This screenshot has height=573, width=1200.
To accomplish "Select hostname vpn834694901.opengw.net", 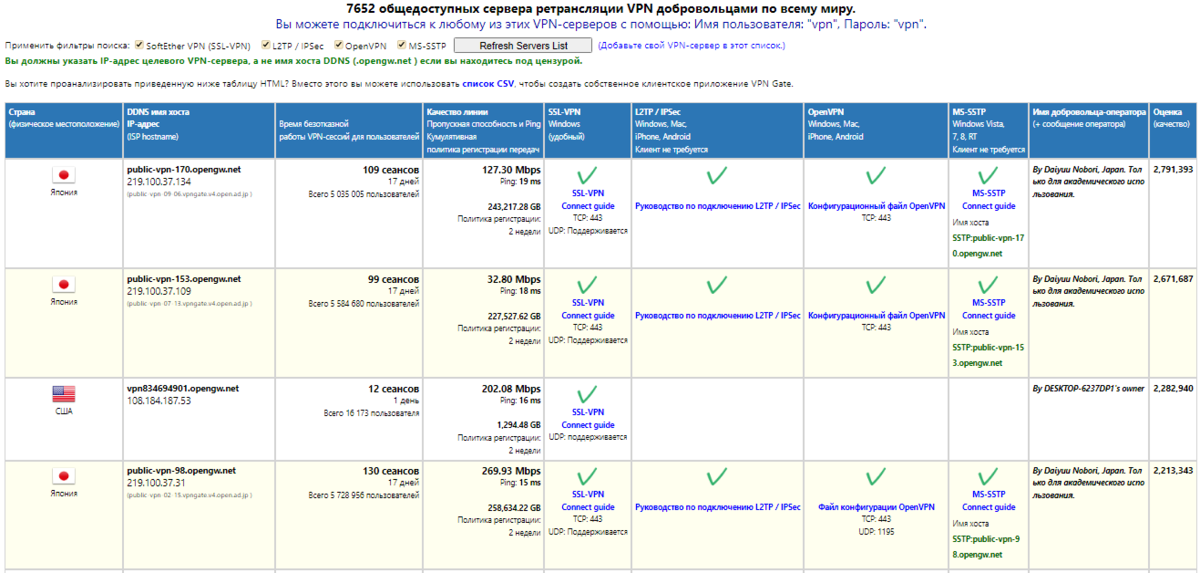I will tap(185, 388).
